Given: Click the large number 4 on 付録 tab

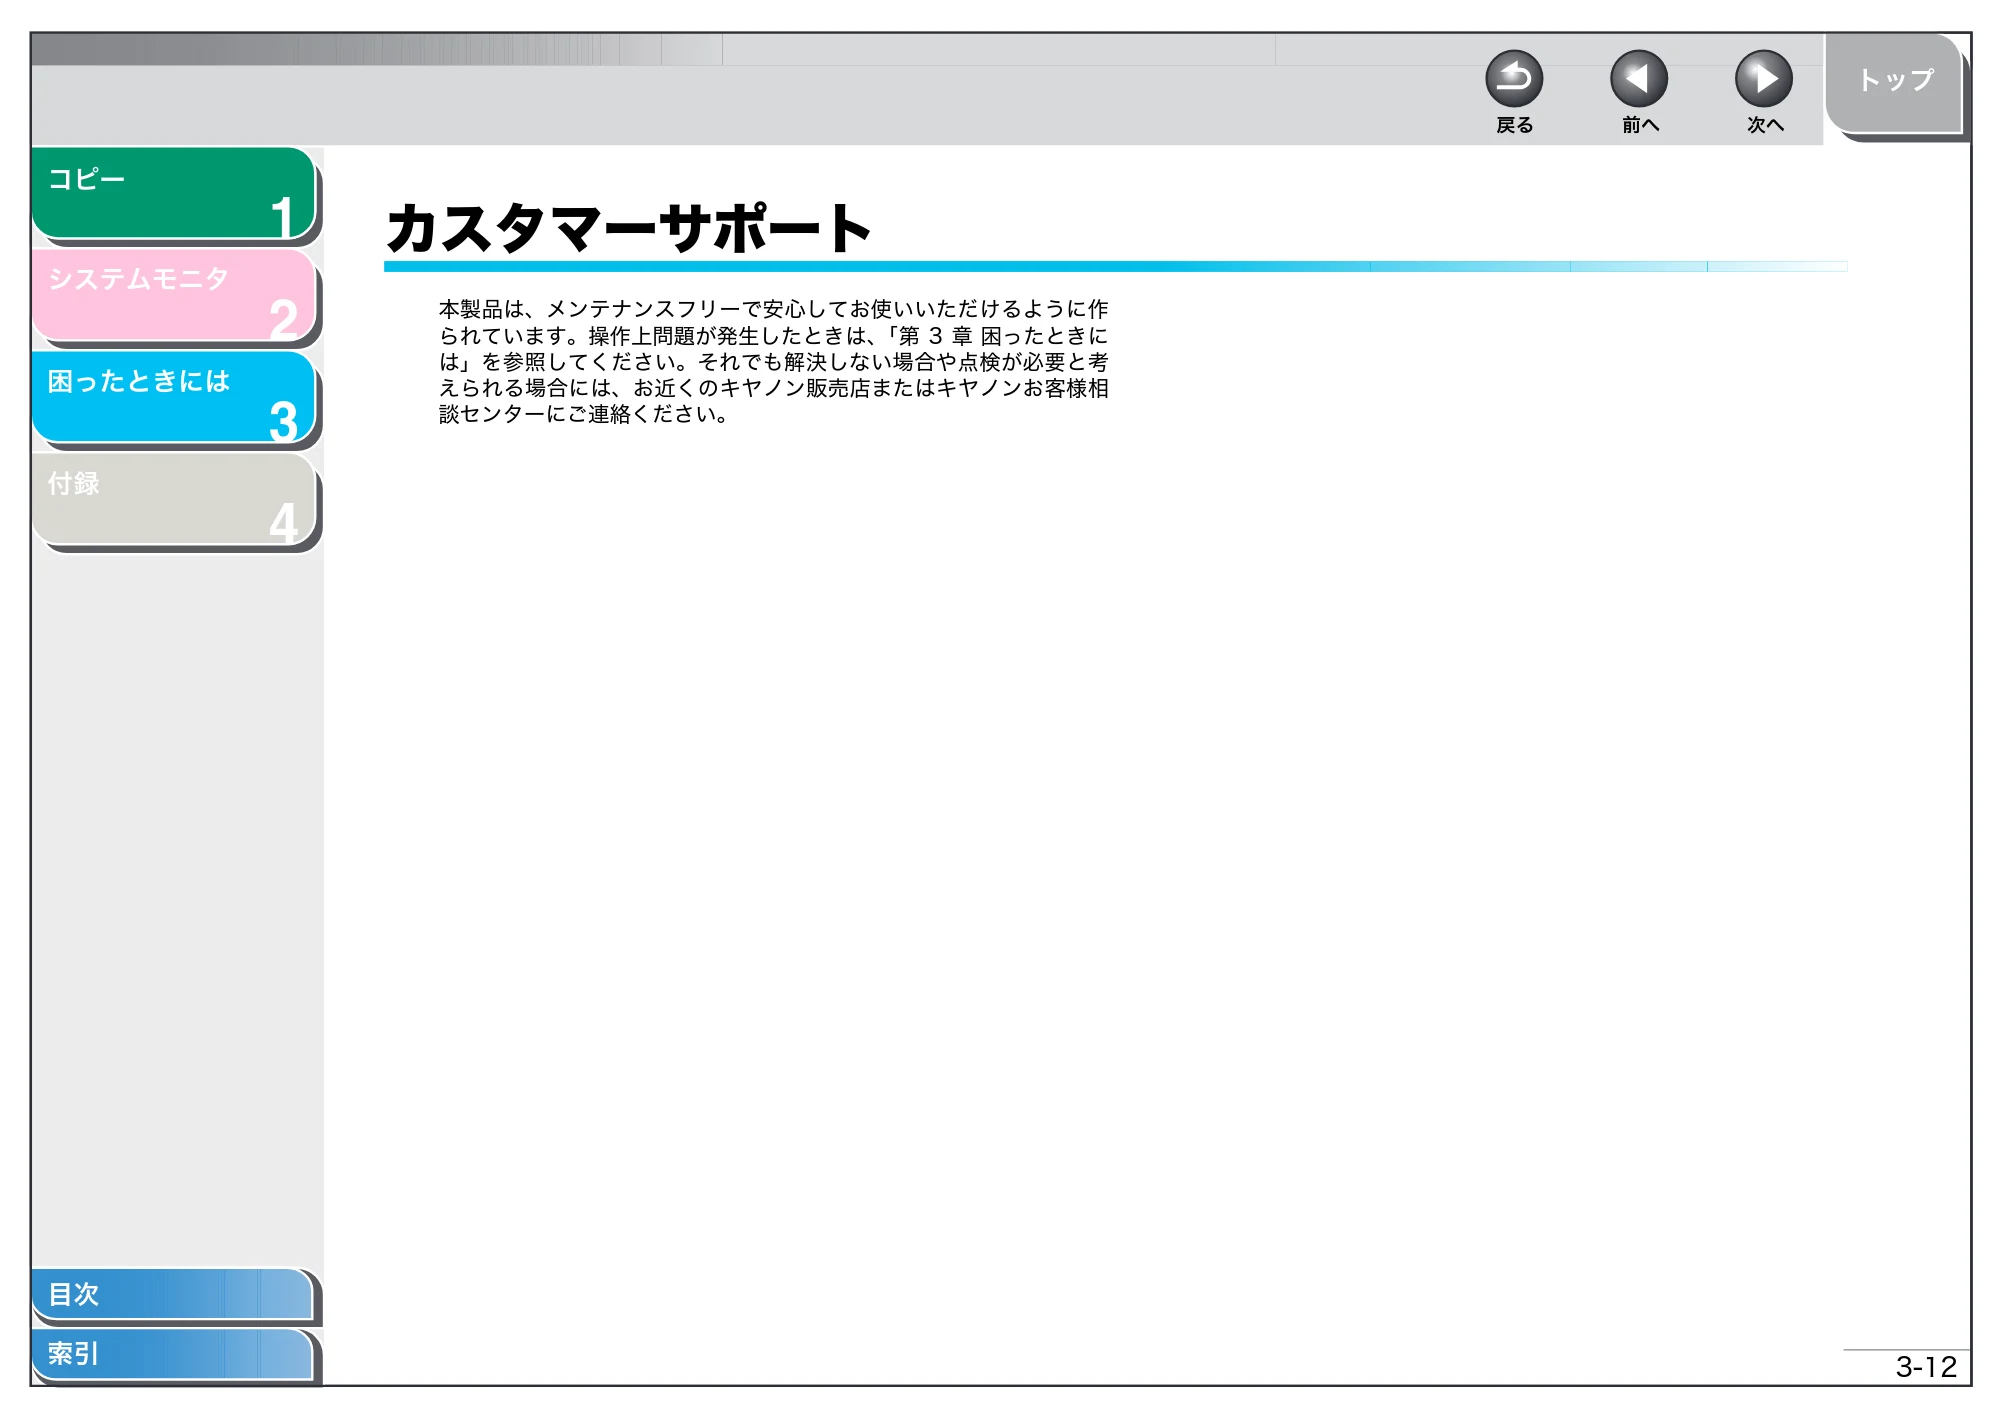Looking at the screenshot, I should [x=284, y=522].
